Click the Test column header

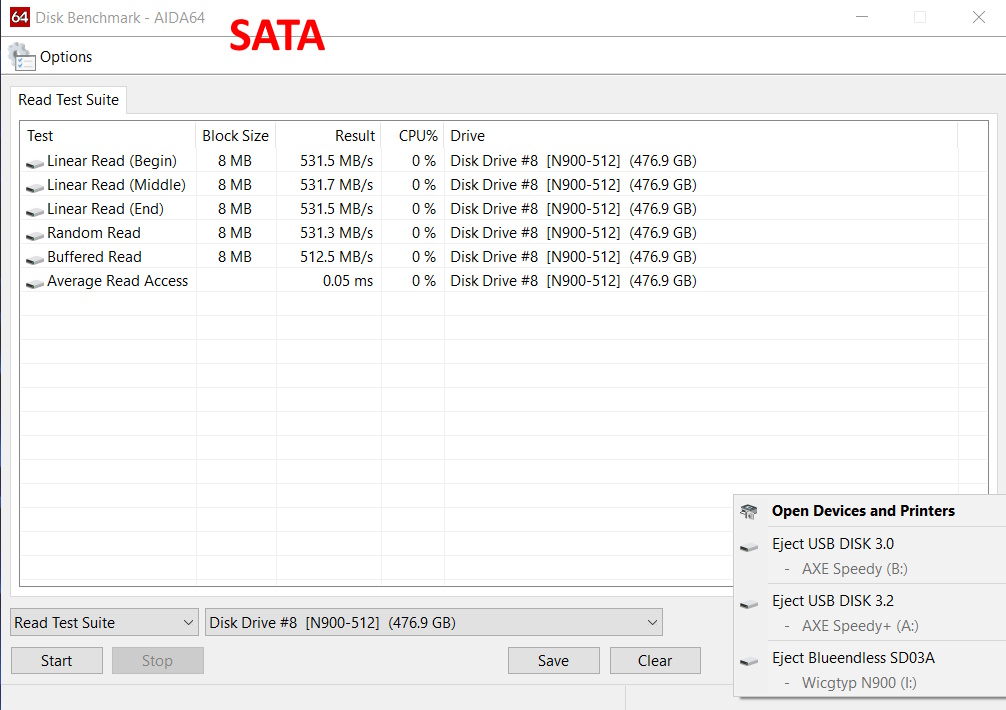point(108,136)
